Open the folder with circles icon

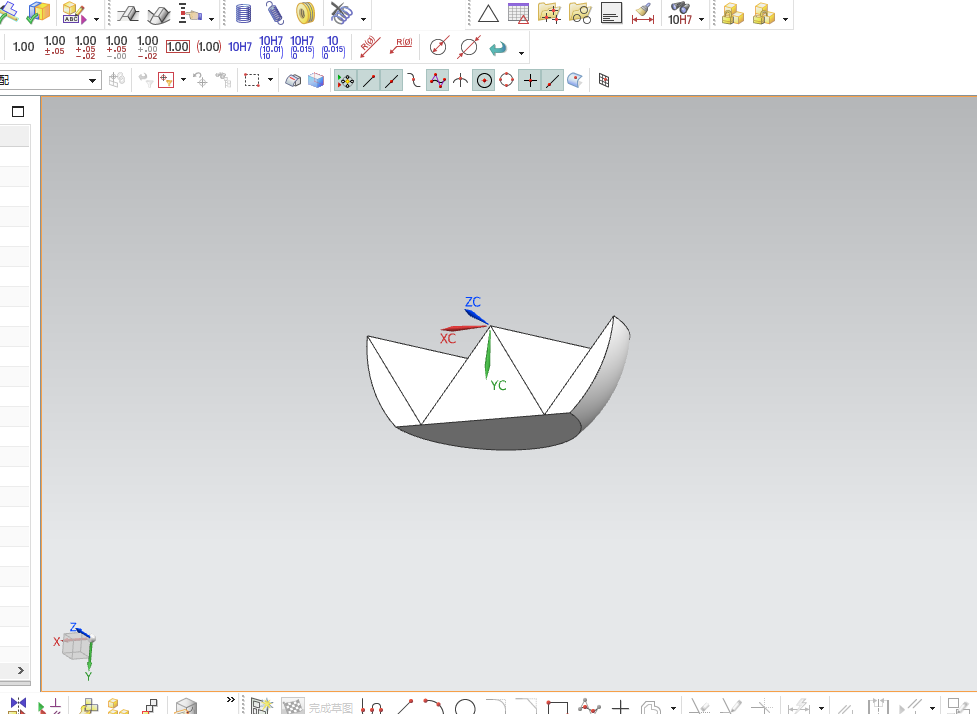(580, 13)
